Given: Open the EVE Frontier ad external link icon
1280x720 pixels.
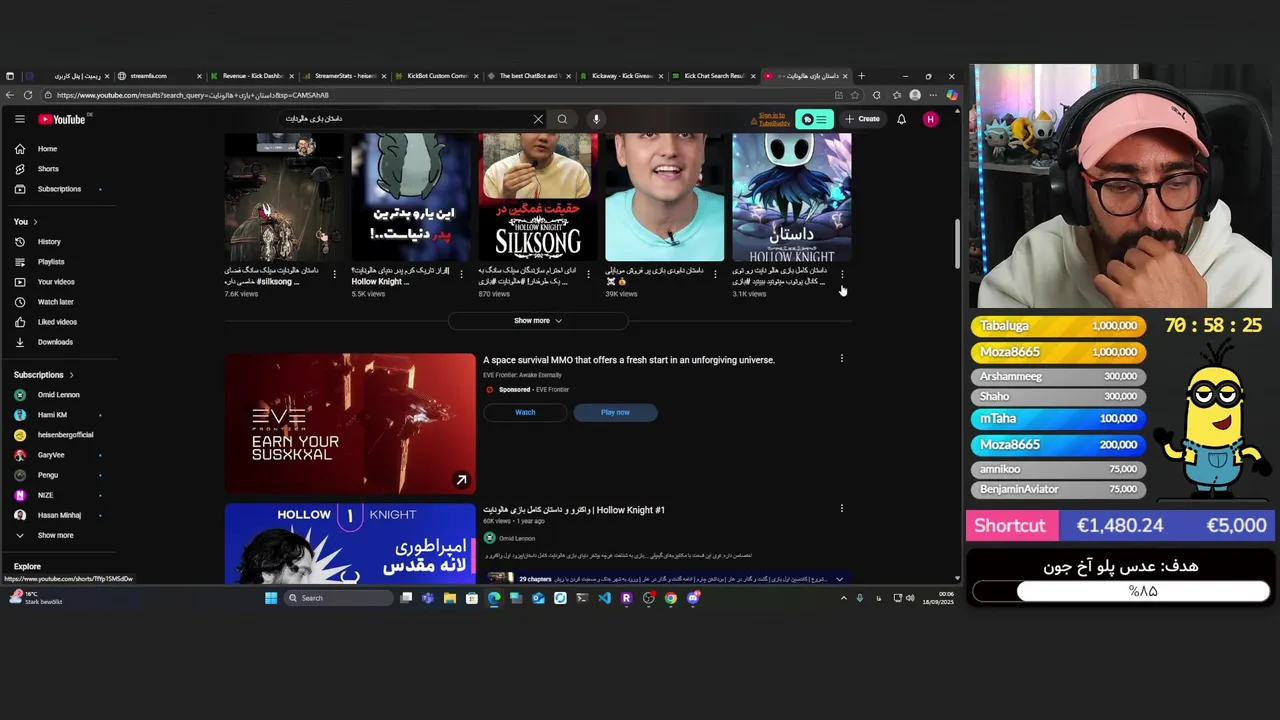Looking at the screenshot, I should click(x=461, y=480).
